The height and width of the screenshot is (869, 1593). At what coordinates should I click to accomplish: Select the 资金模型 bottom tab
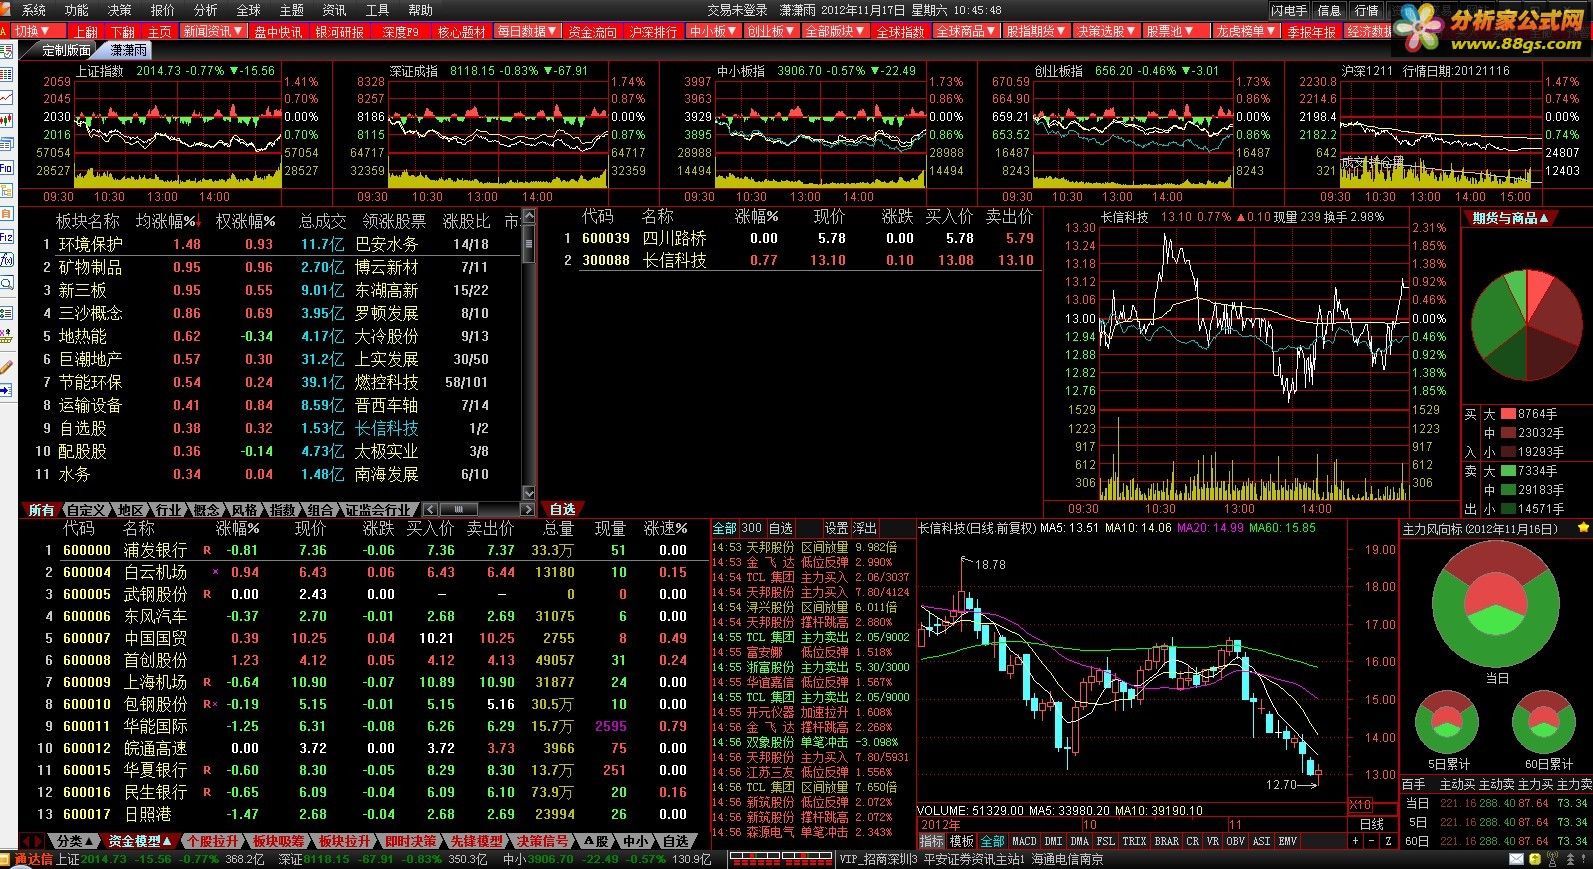140,841
